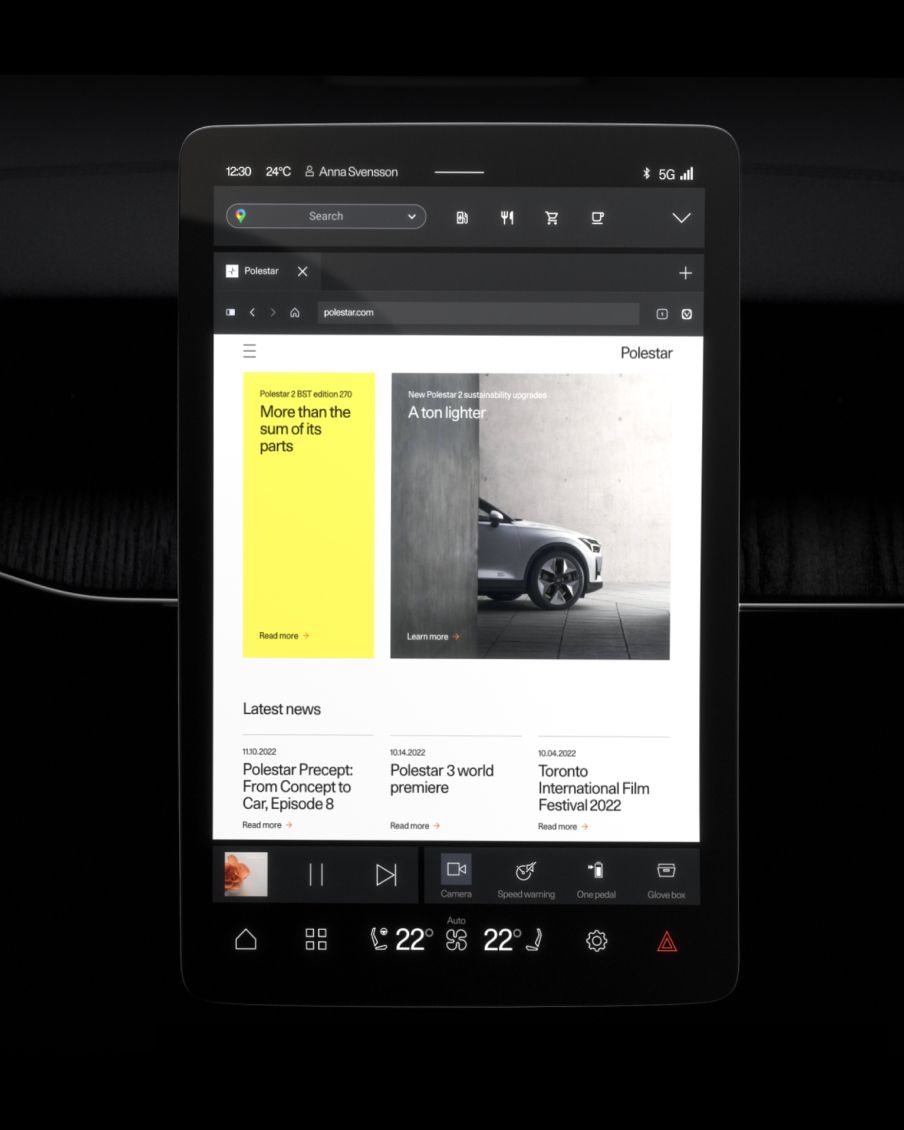Click Read more on the yellow BST edition card
904x1130 pixels.
pos(284,636)
